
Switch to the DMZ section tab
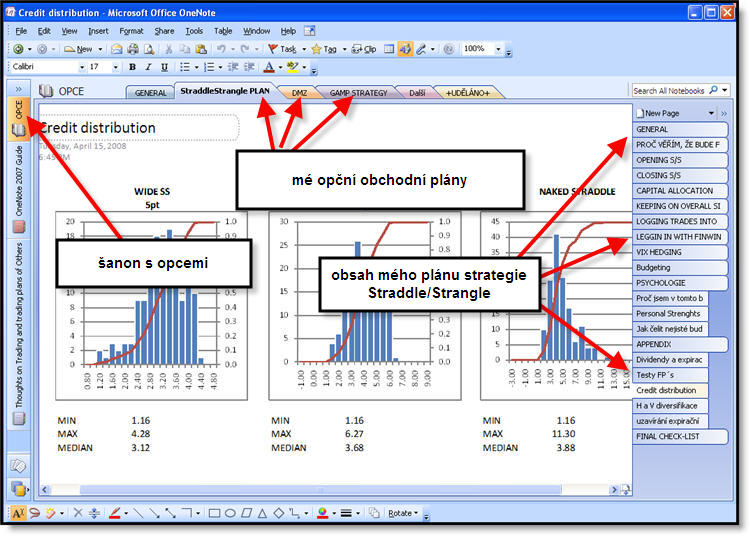coord(299,93)
